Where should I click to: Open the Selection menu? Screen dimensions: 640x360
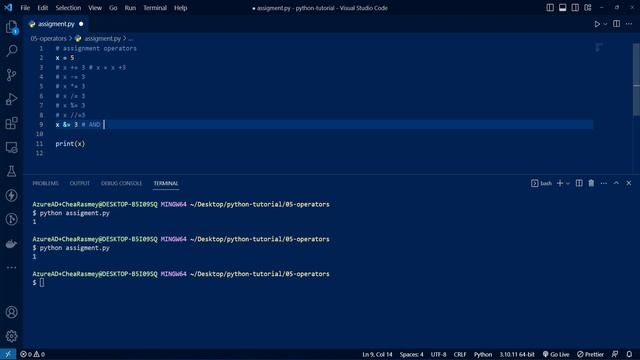(68, 8)
